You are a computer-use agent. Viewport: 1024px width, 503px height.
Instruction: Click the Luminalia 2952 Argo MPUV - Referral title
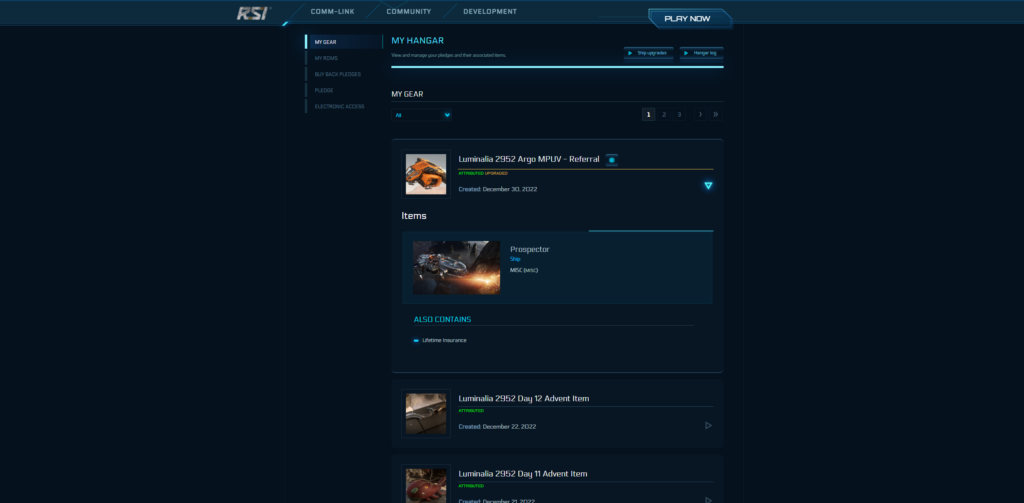[x=529, y=159]
